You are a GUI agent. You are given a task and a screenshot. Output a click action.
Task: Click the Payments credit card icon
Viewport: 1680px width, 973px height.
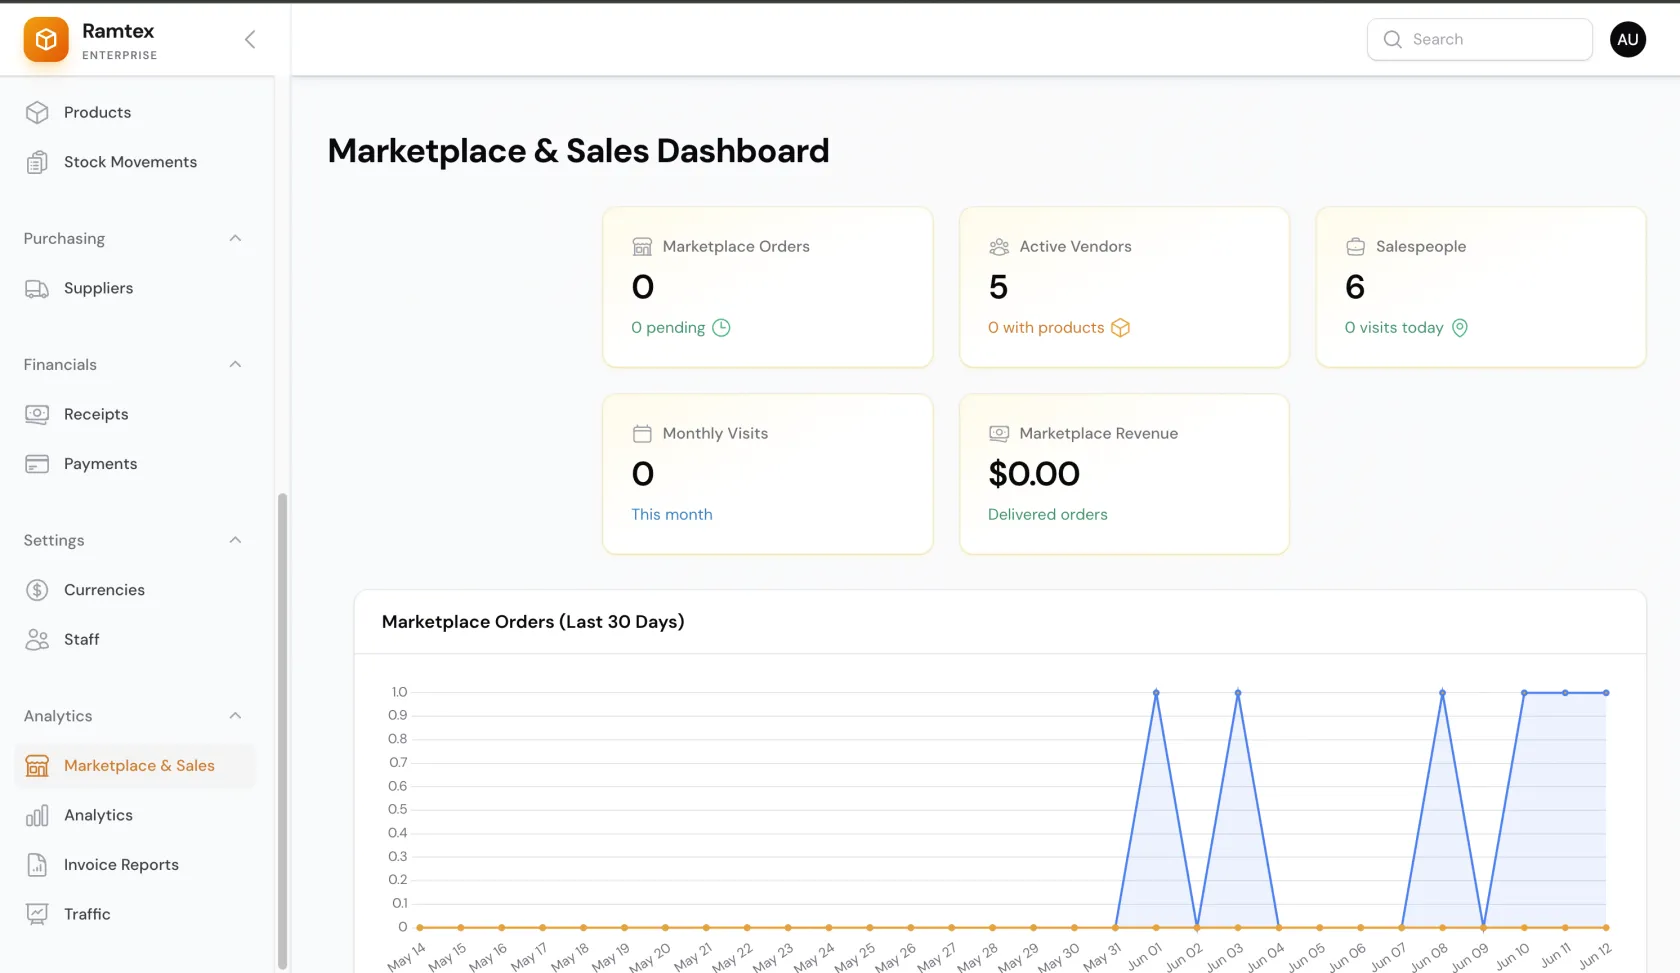pos(37,464)
